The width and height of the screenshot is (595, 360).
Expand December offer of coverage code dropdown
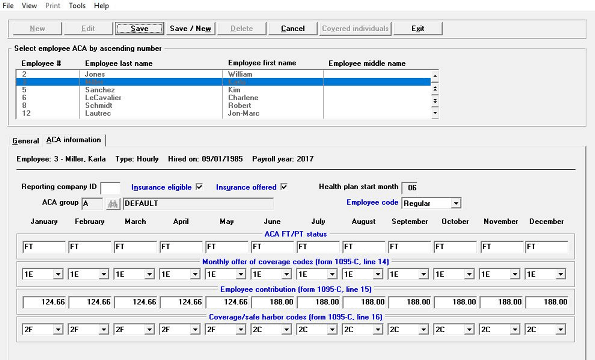coord(560,274)
